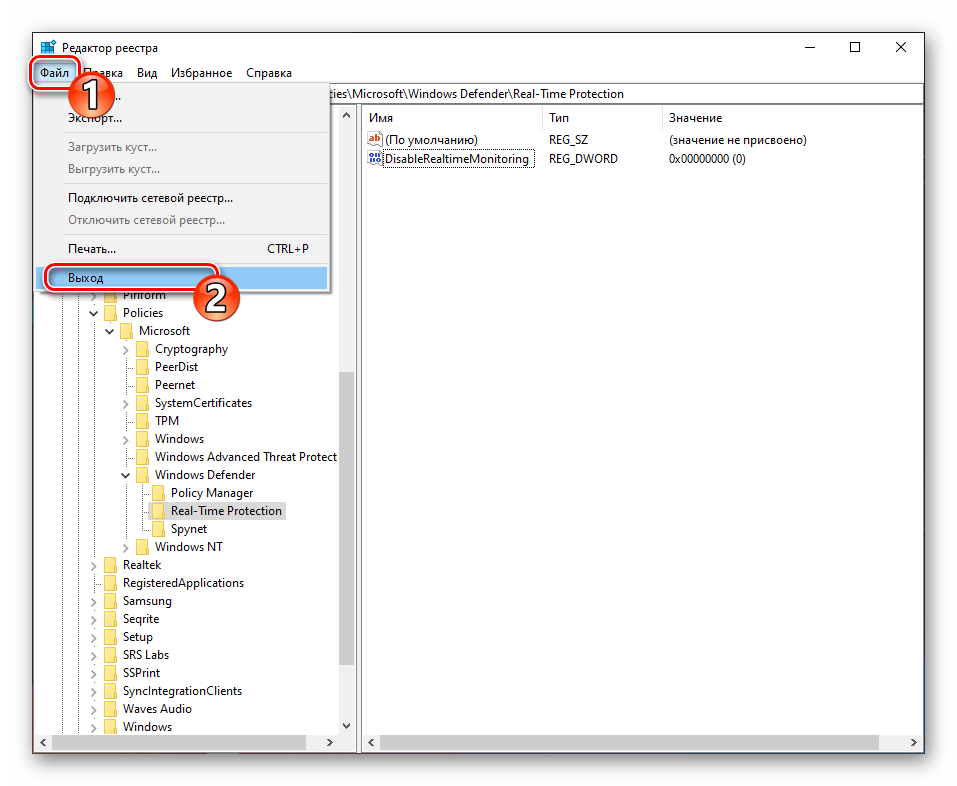957x786 pixels.
Task: Expand the Realtek tree node
Action: click(93, 566)
